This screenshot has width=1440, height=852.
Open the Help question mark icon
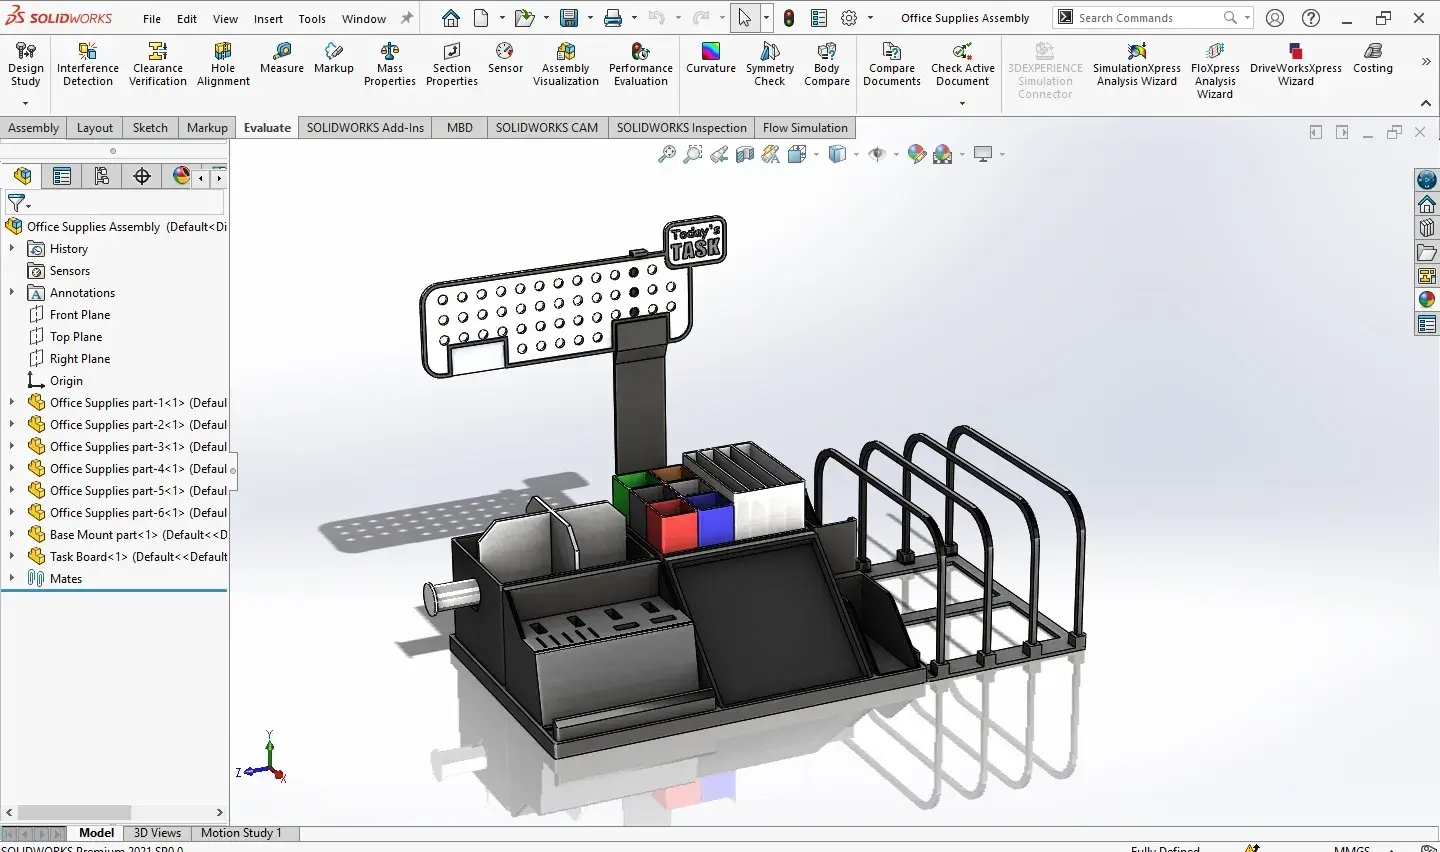pyautogui.click(x=1311, y=18)
